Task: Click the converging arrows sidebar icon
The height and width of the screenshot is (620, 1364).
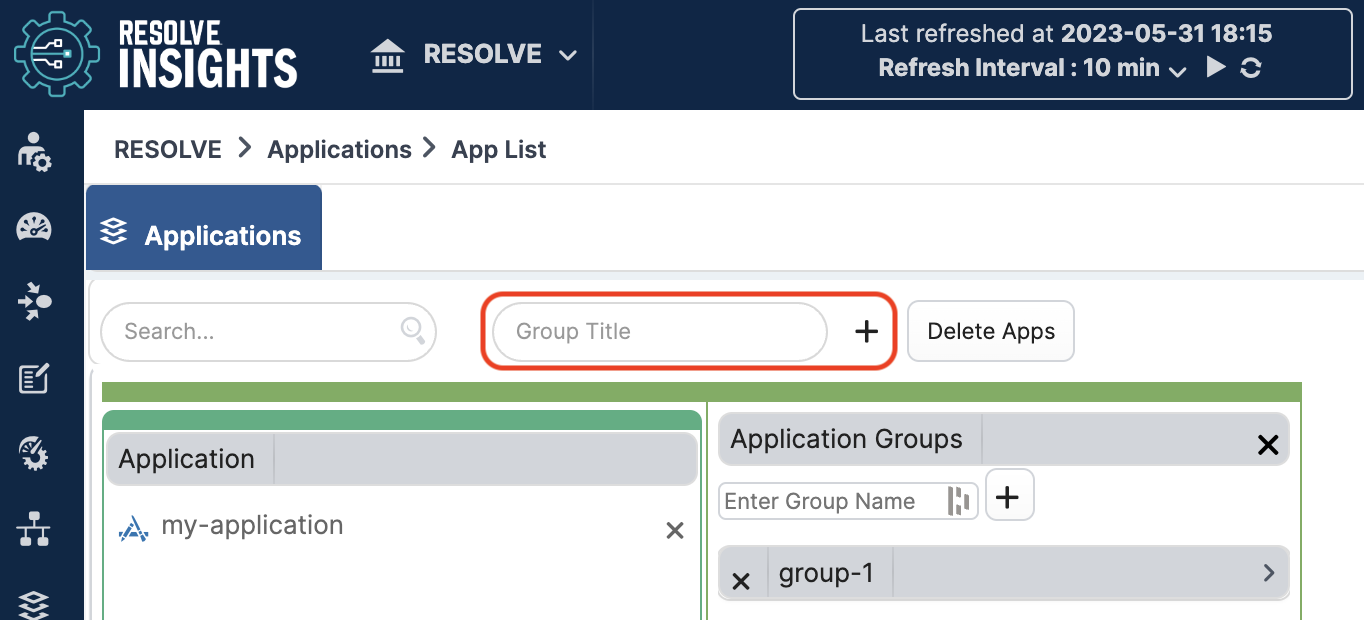Action: (34, 302)
